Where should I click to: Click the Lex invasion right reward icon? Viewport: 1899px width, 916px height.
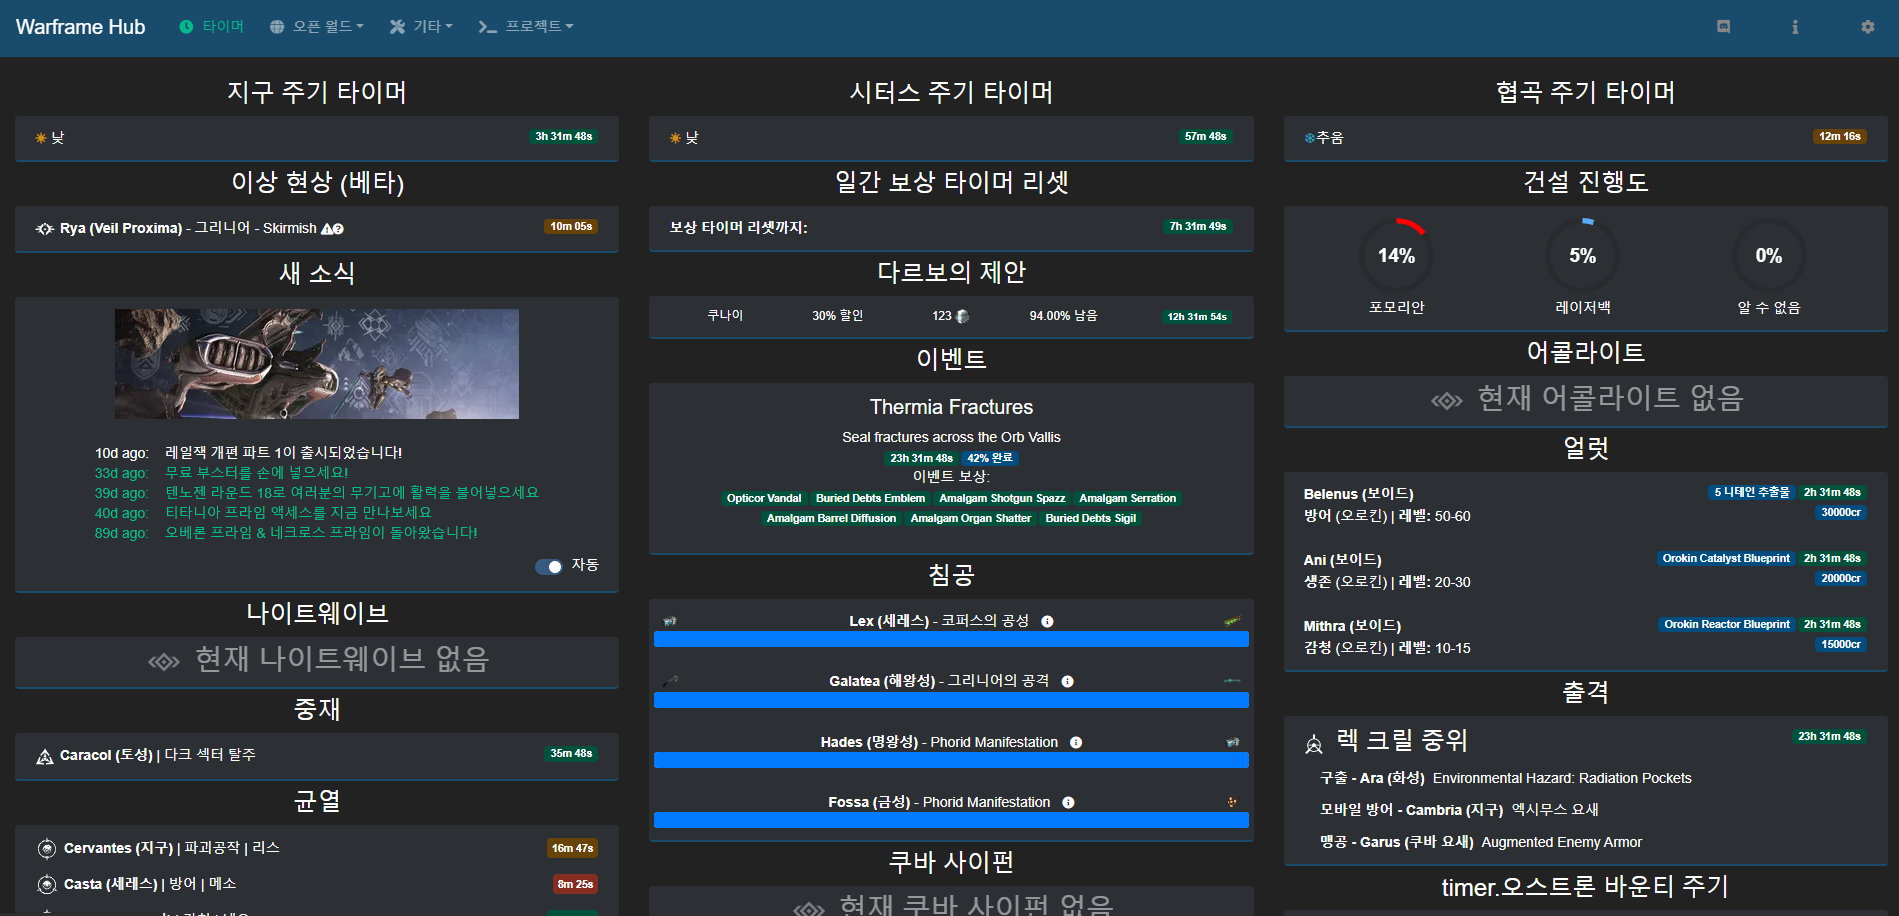(1232, 621)
